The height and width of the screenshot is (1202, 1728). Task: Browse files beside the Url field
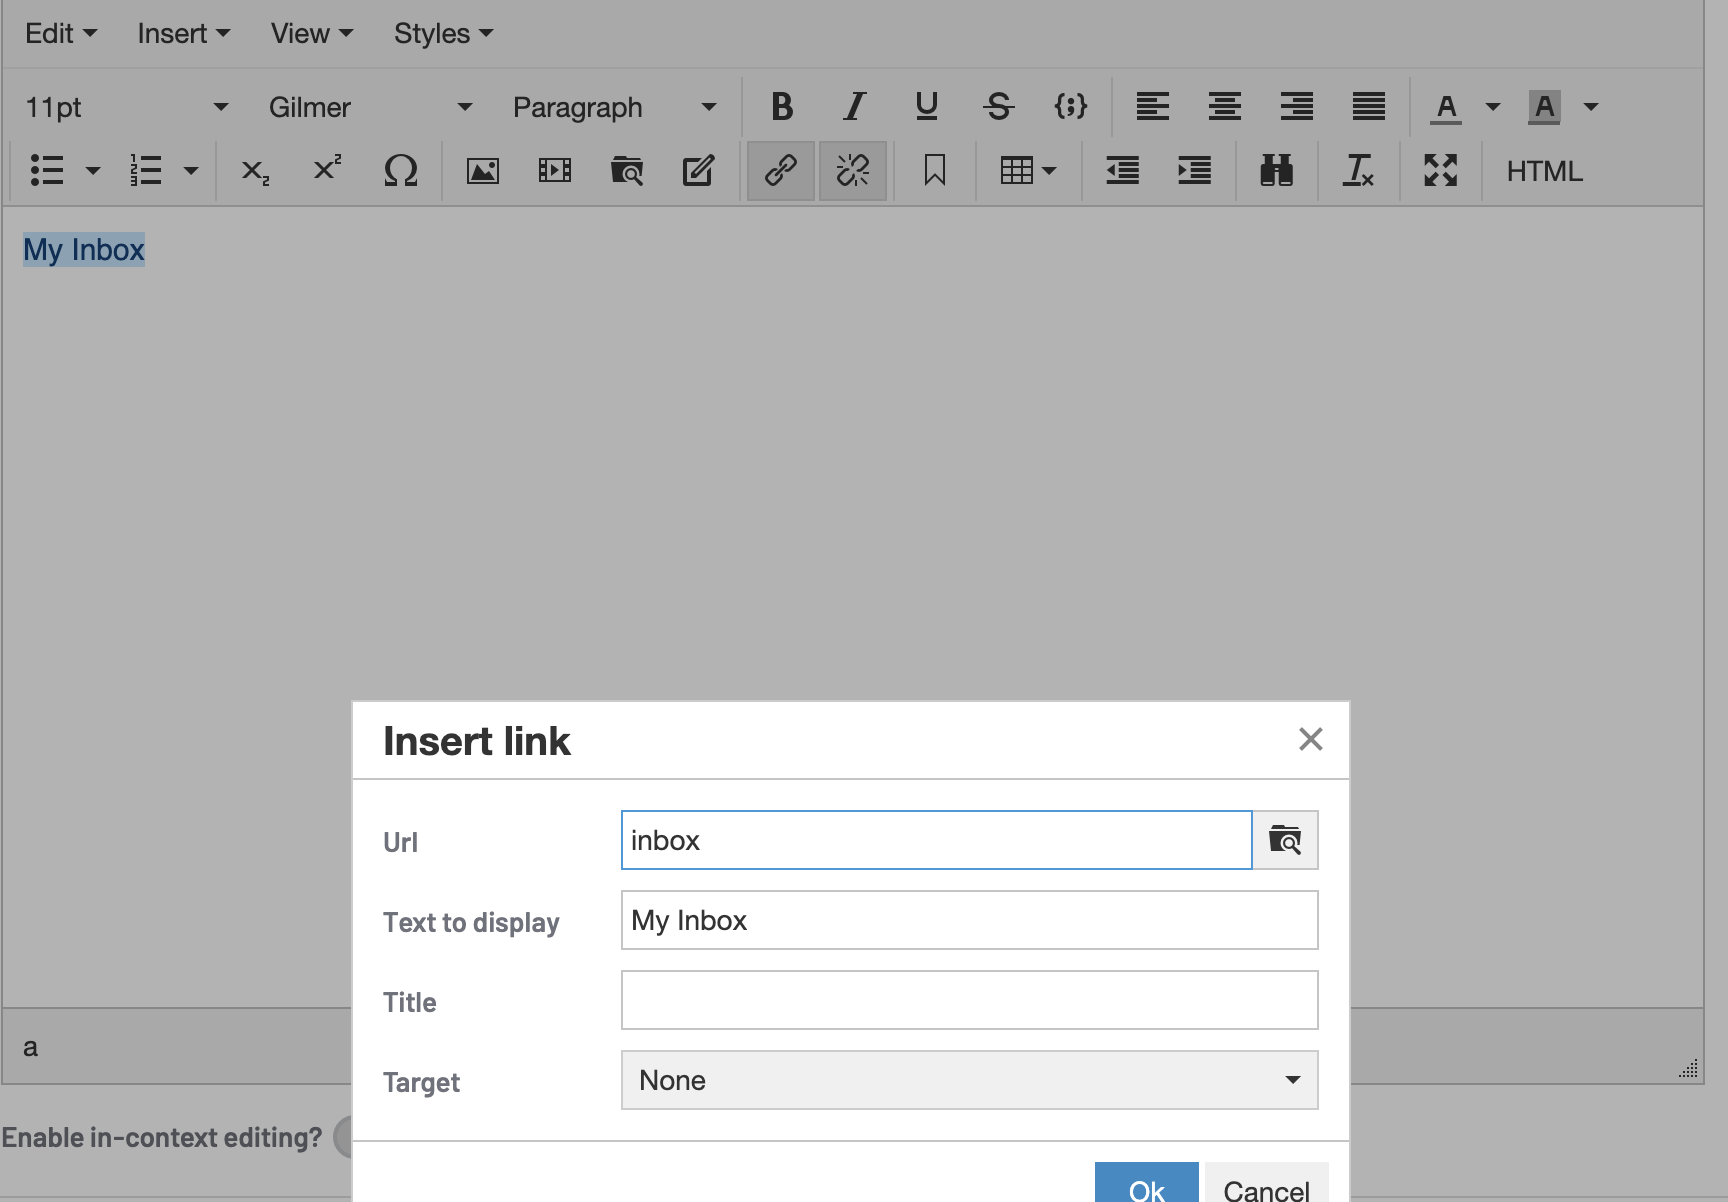click(1285, 840)
